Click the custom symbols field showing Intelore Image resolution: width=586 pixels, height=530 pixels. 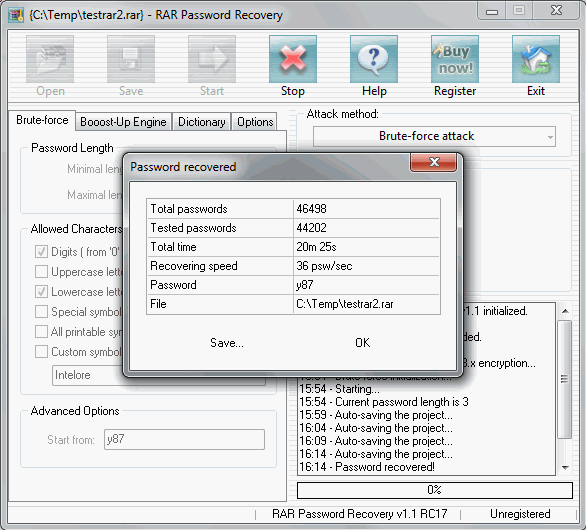158,375
